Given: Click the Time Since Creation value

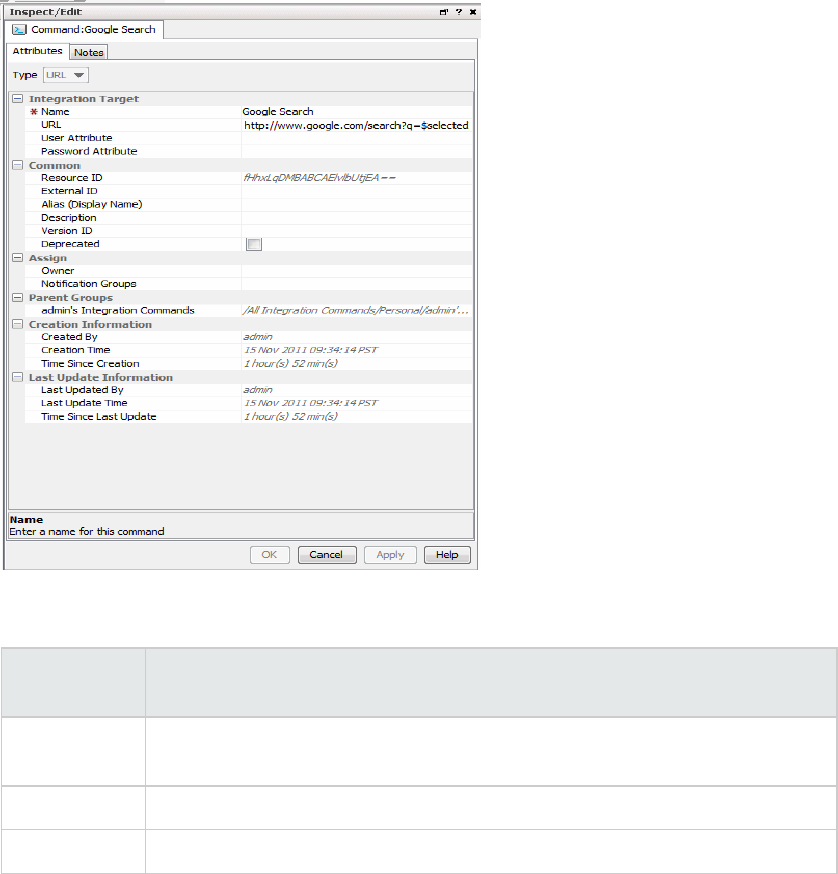Looking at the screenshot, I should click(x=290, y=363).
